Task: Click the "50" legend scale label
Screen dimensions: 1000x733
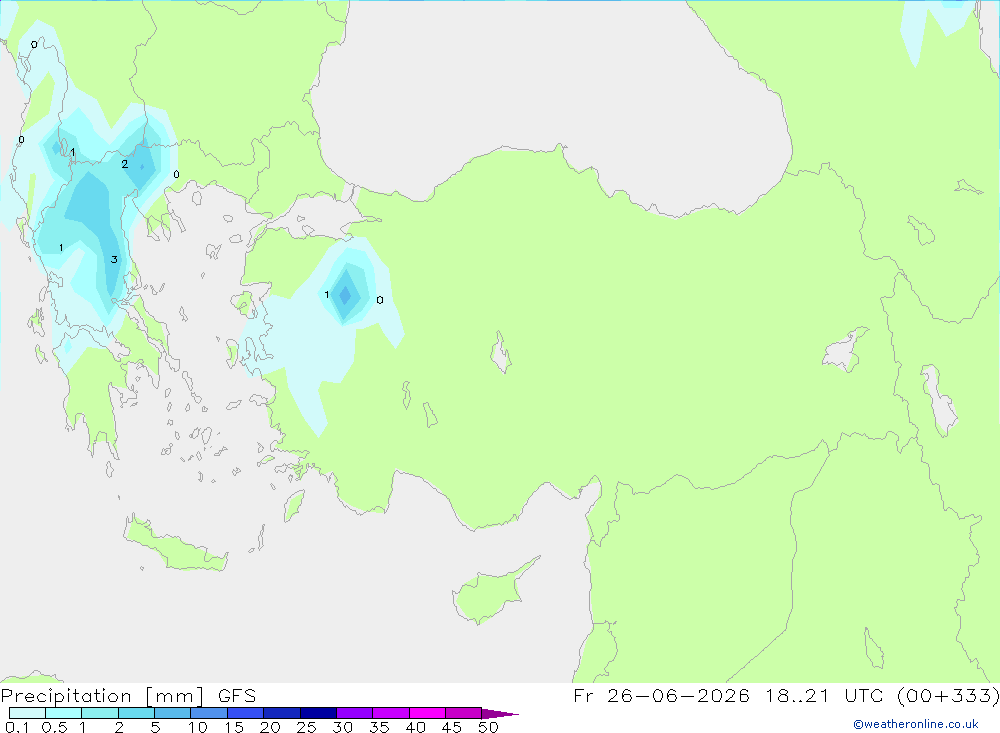Action: [x=489, y=727]
